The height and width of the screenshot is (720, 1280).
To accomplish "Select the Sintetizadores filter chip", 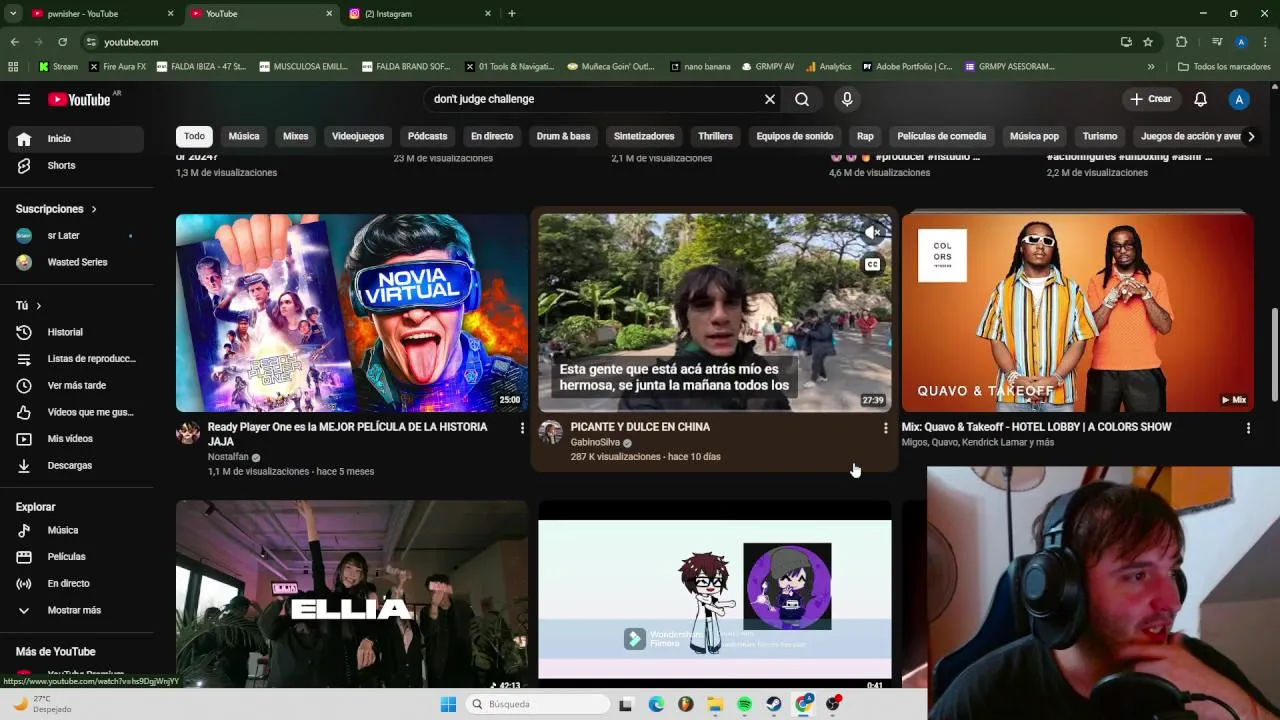I will click(x=644, y=136).
